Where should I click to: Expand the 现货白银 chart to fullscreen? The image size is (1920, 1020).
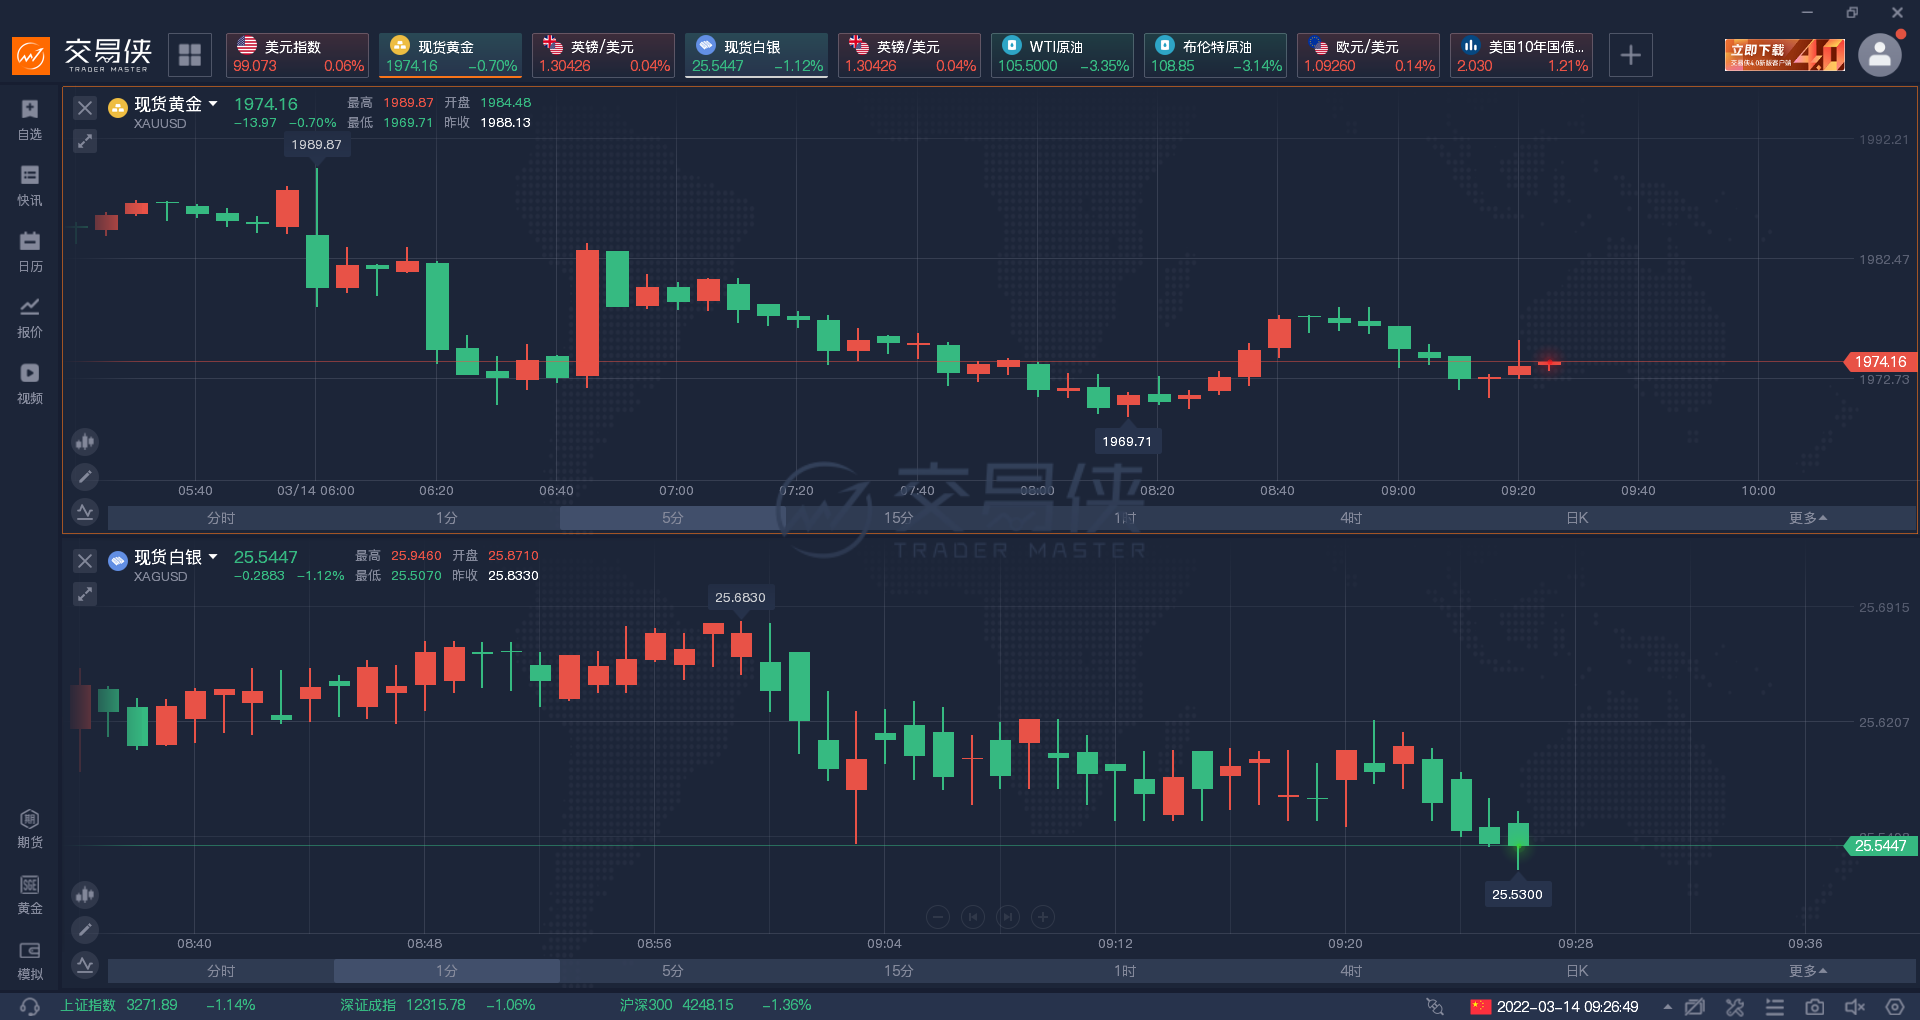pyautogui.click(x=85, y=594)
